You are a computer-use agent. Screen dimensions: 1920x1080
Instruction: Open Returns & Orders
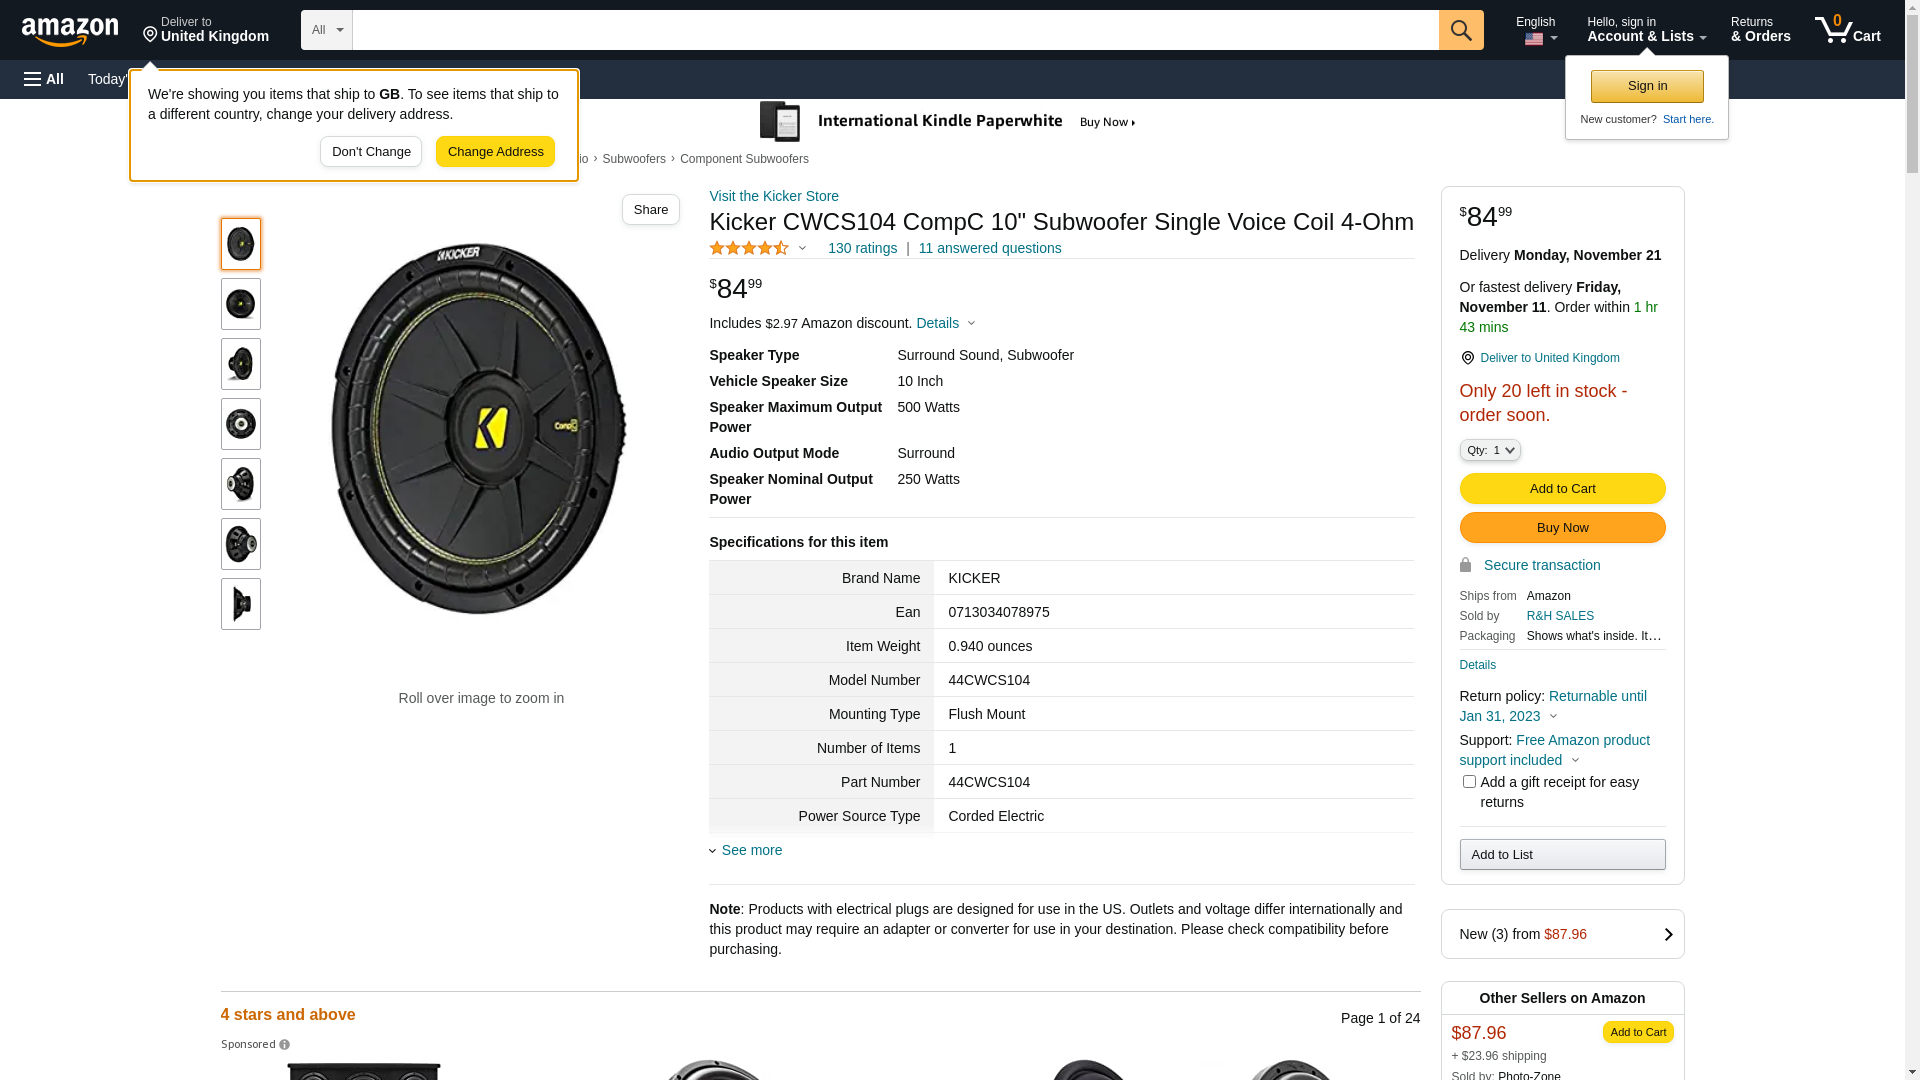click(1760, 30)
